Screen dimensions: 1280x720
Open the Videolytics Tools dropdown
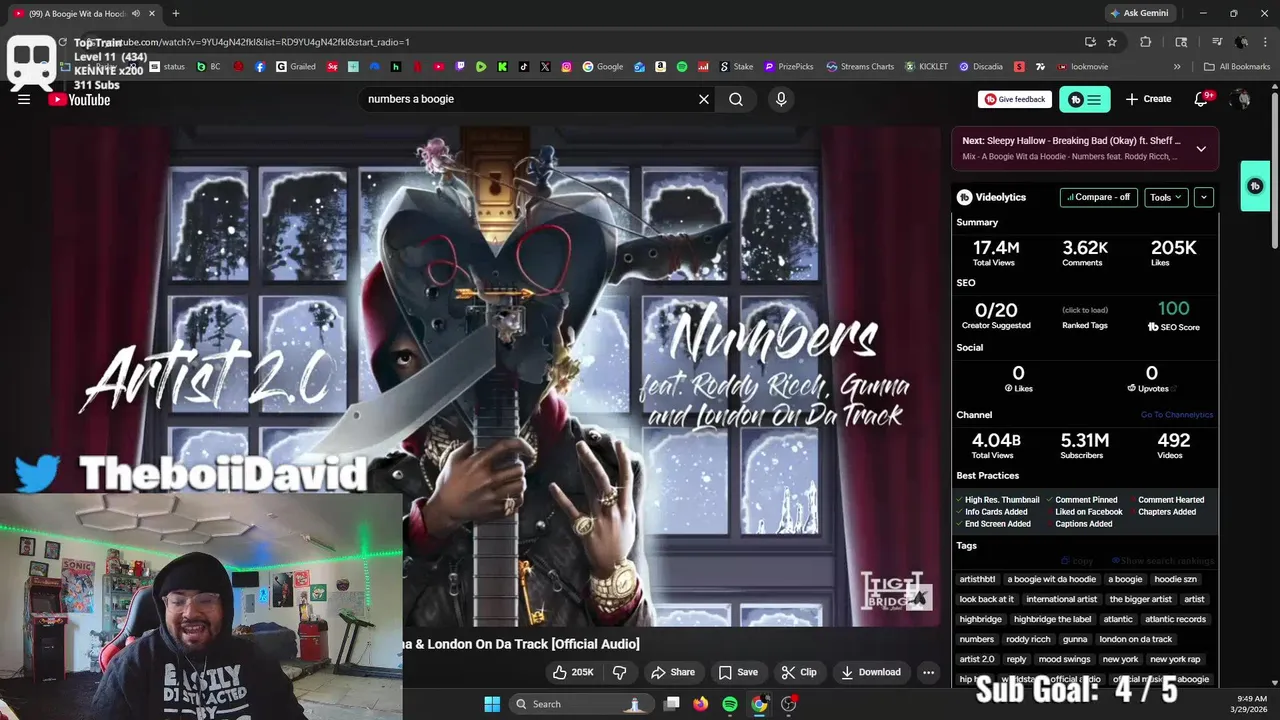point(1166,197)
